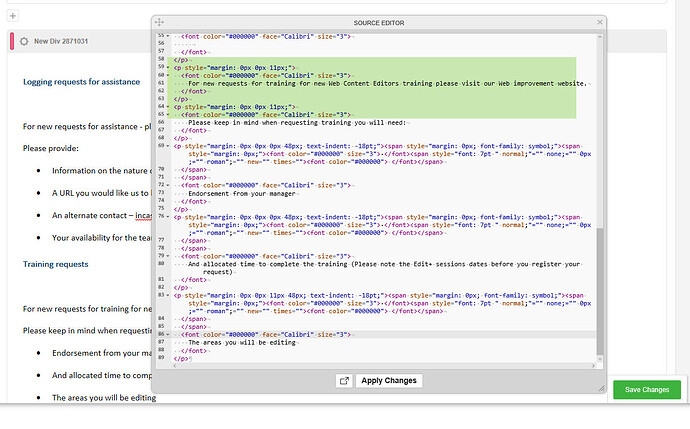
Task: Collapse code fold arrow at line 60
Action: click(x=168, y=75)
